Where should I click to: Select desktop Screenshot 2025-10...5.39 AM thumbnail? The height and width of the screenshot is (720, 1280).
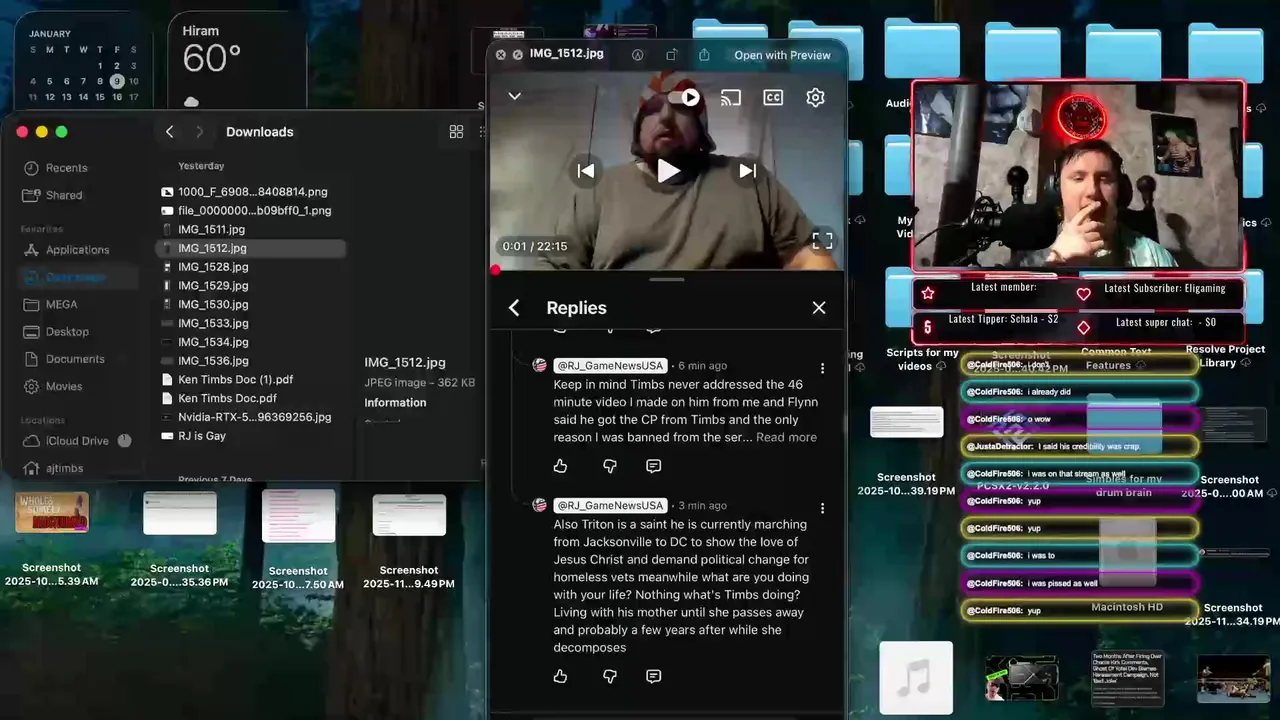(x=52, y=512)
